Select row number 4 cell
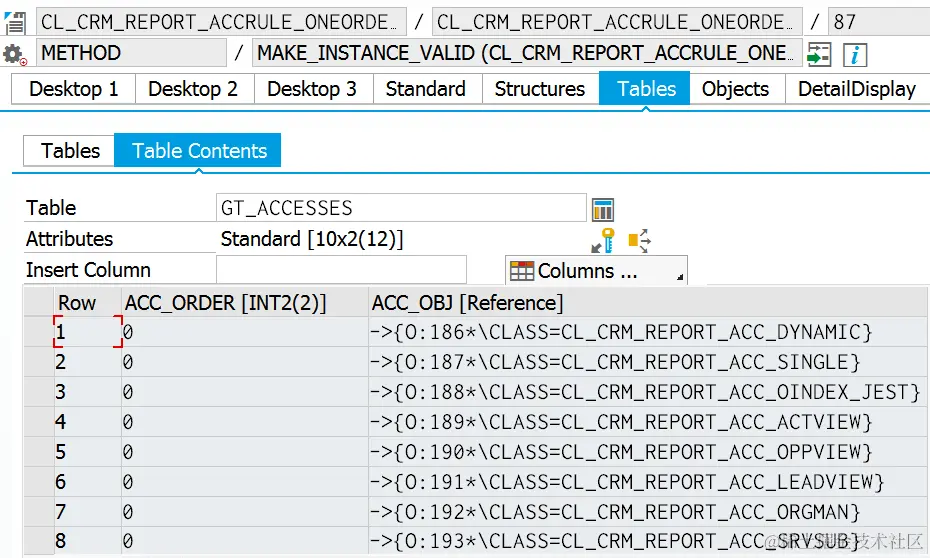930x558 pixels. (87, 422)
